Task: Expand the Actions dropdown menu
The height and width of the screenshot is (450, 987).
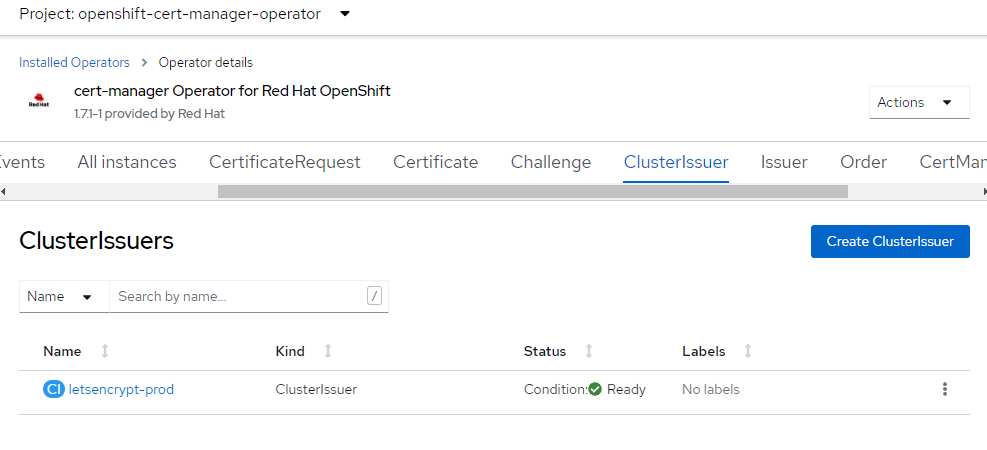Action: pyautogui.click(x=918, y=102)
